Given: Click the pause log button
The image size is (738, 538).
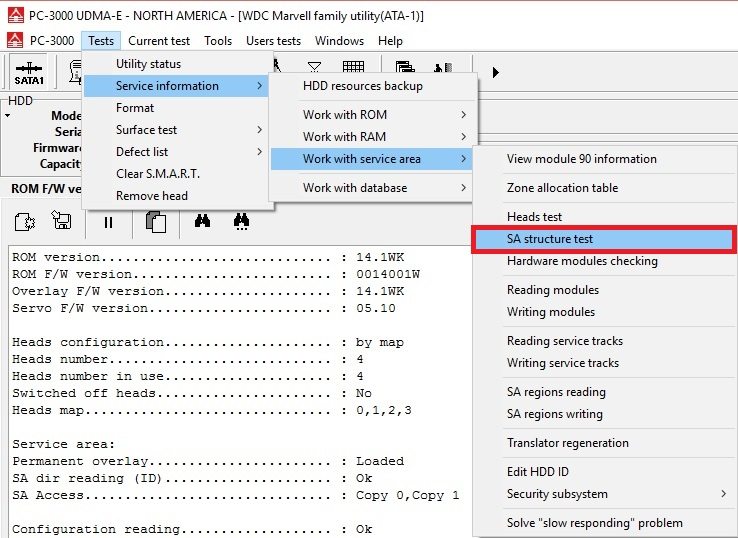Looking at the screenshot, I should click(x=108, y=222).
